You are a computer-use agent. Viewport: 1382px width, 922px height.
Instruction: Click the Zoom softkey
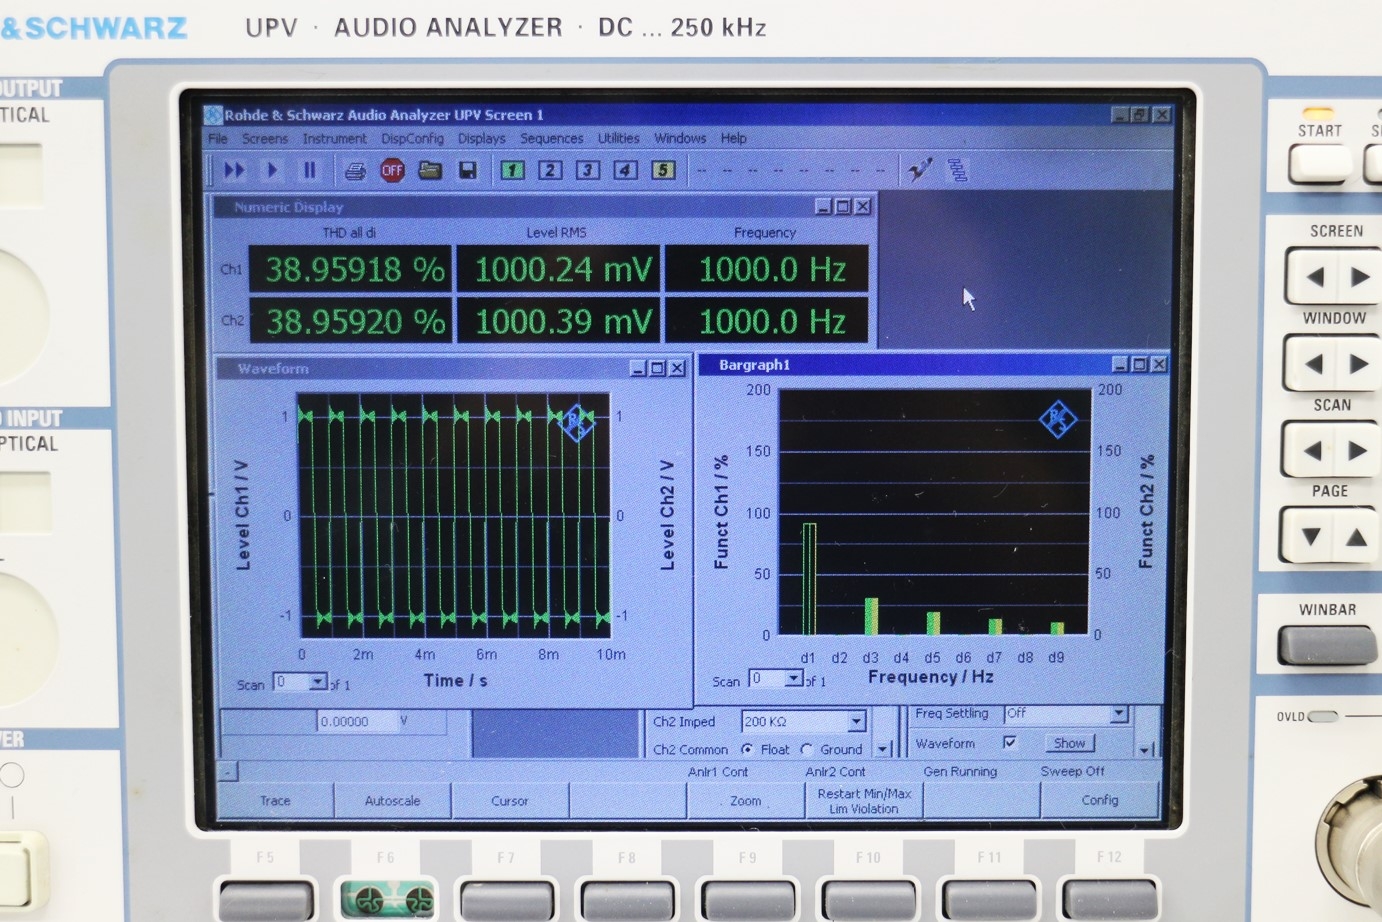[745, 800]
